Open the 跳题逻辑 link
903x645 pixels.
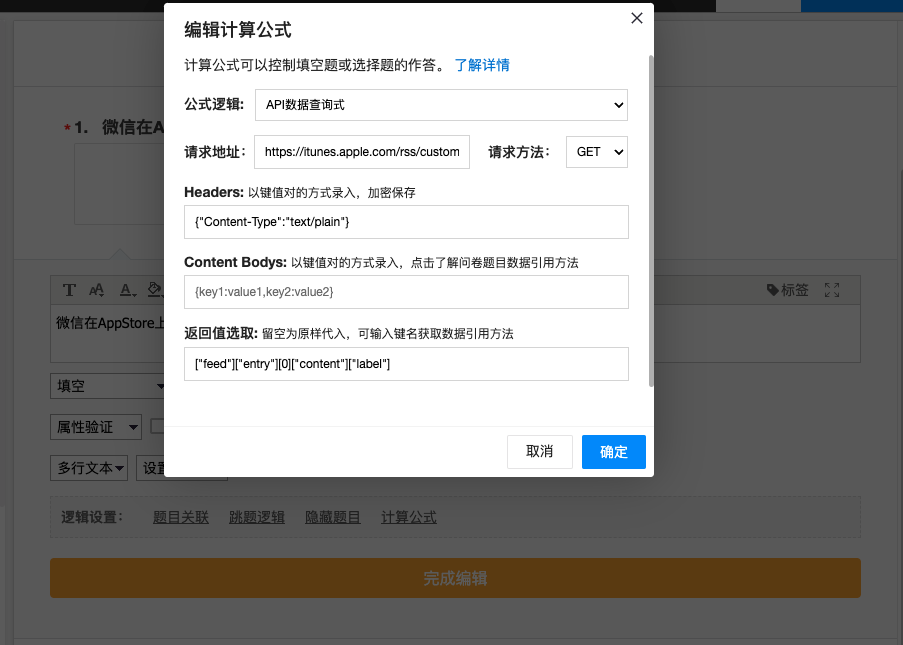(257, 517)
